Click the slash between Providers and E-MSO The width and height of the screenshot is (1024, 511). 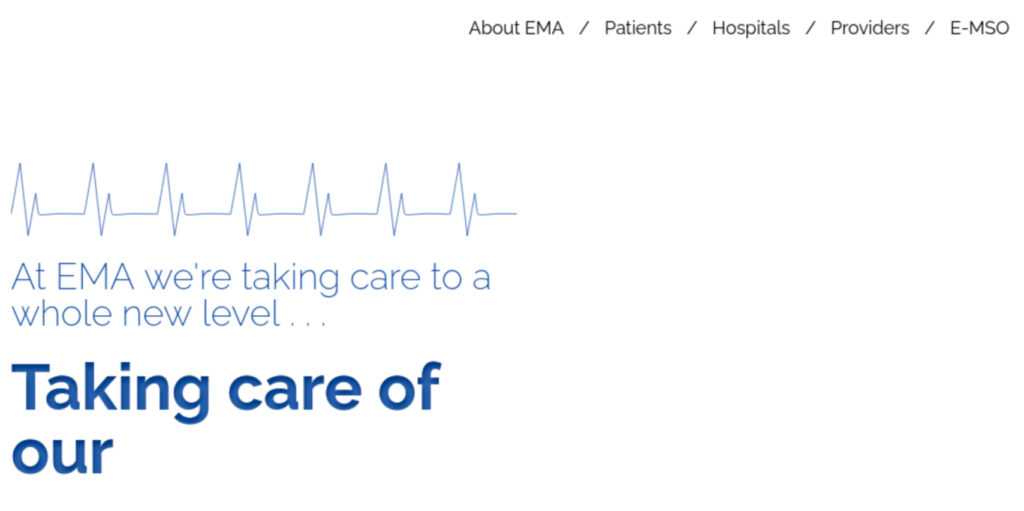point(930,28)
